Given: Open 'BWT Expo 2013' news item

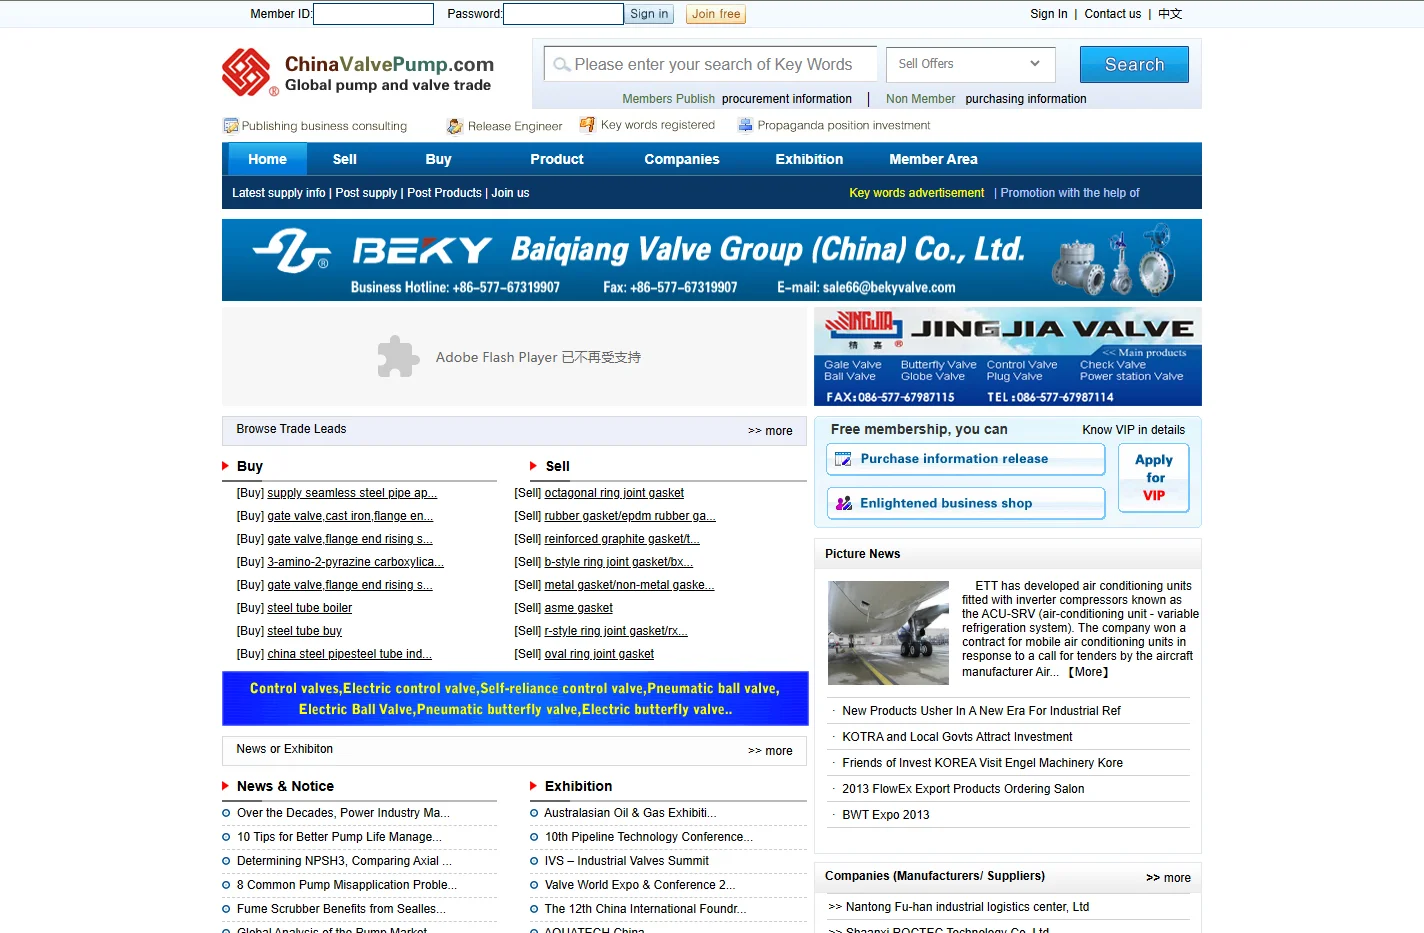Looking at the screenshot, I should tap(886, 815).
